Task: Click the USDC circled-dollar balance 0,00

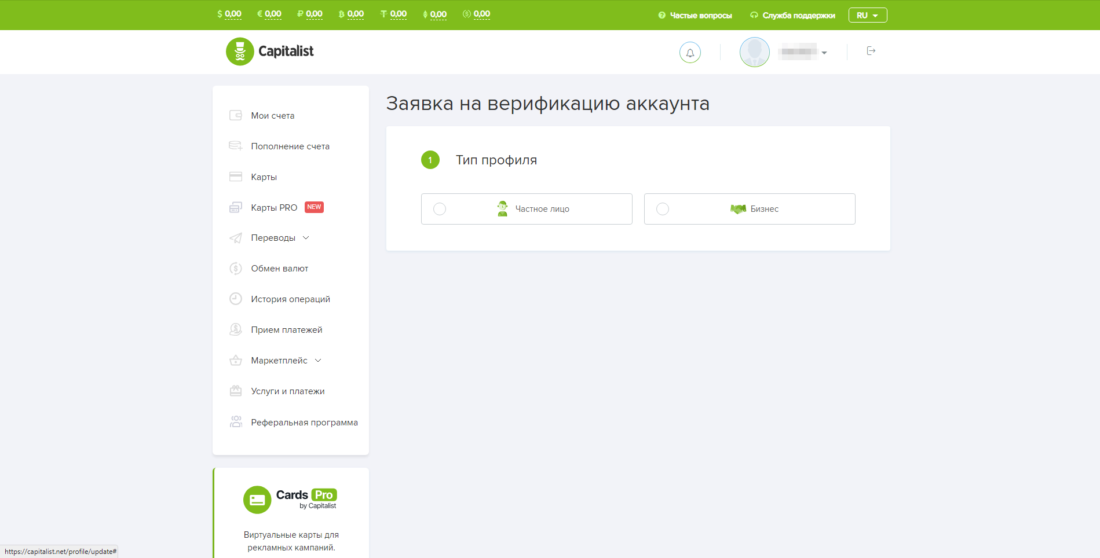Action: point(481,14)
